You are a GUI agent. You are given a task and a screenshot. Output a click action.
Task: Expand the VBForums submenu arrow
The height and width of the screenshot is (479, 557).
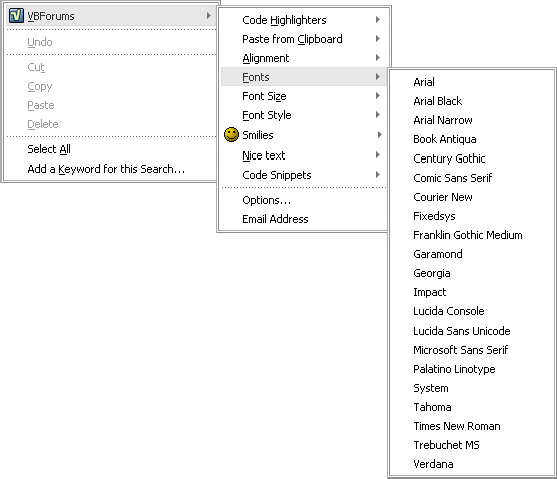[209, 16]
